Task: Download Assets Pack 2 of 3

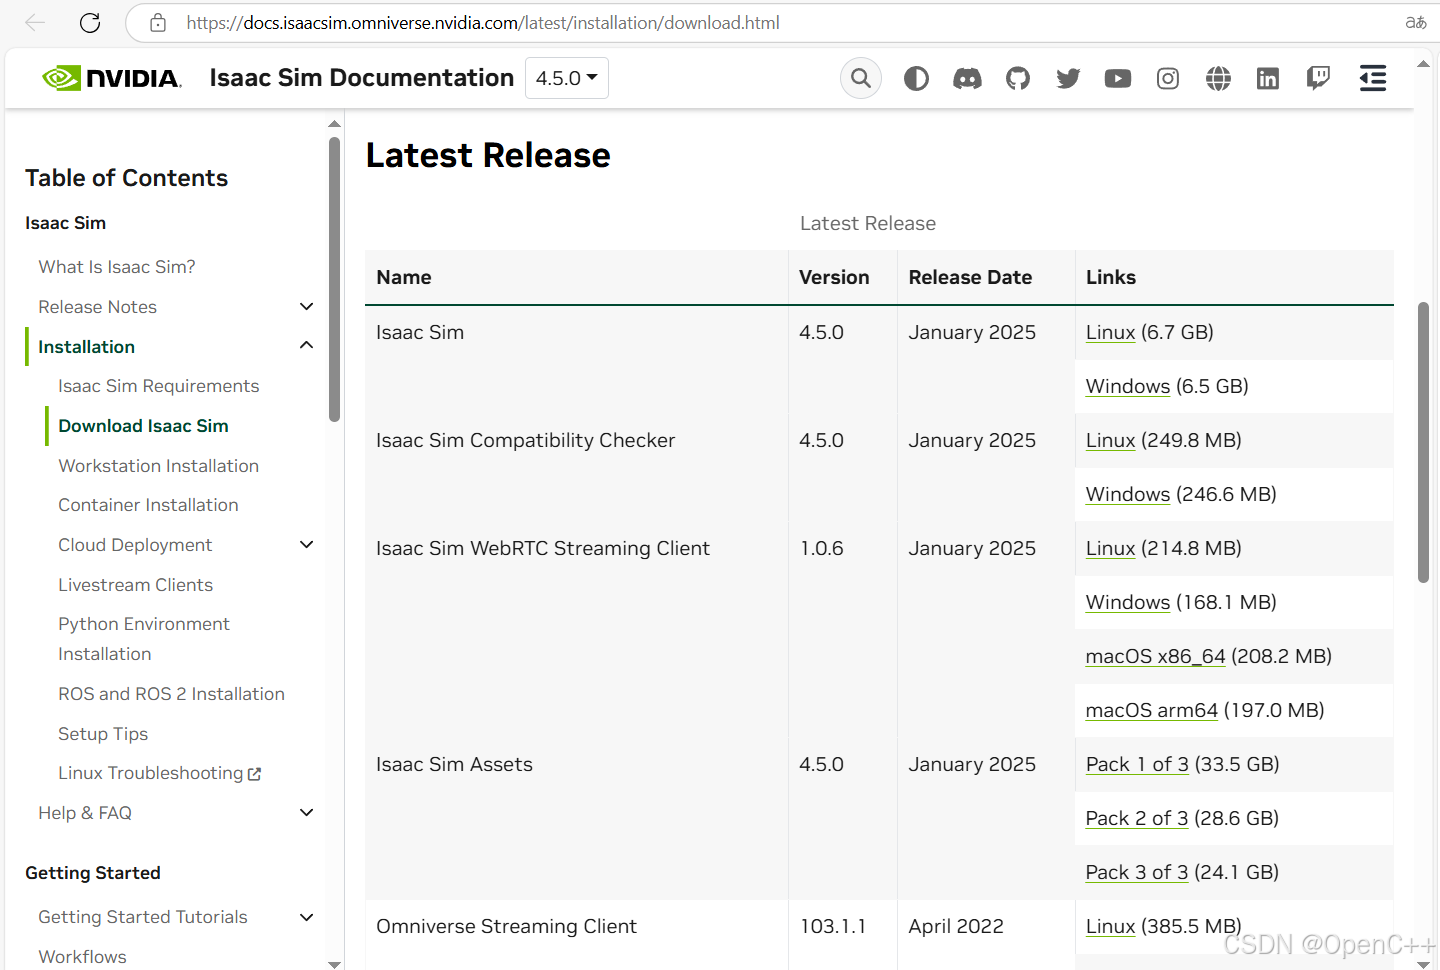Action: point(1137,818)
